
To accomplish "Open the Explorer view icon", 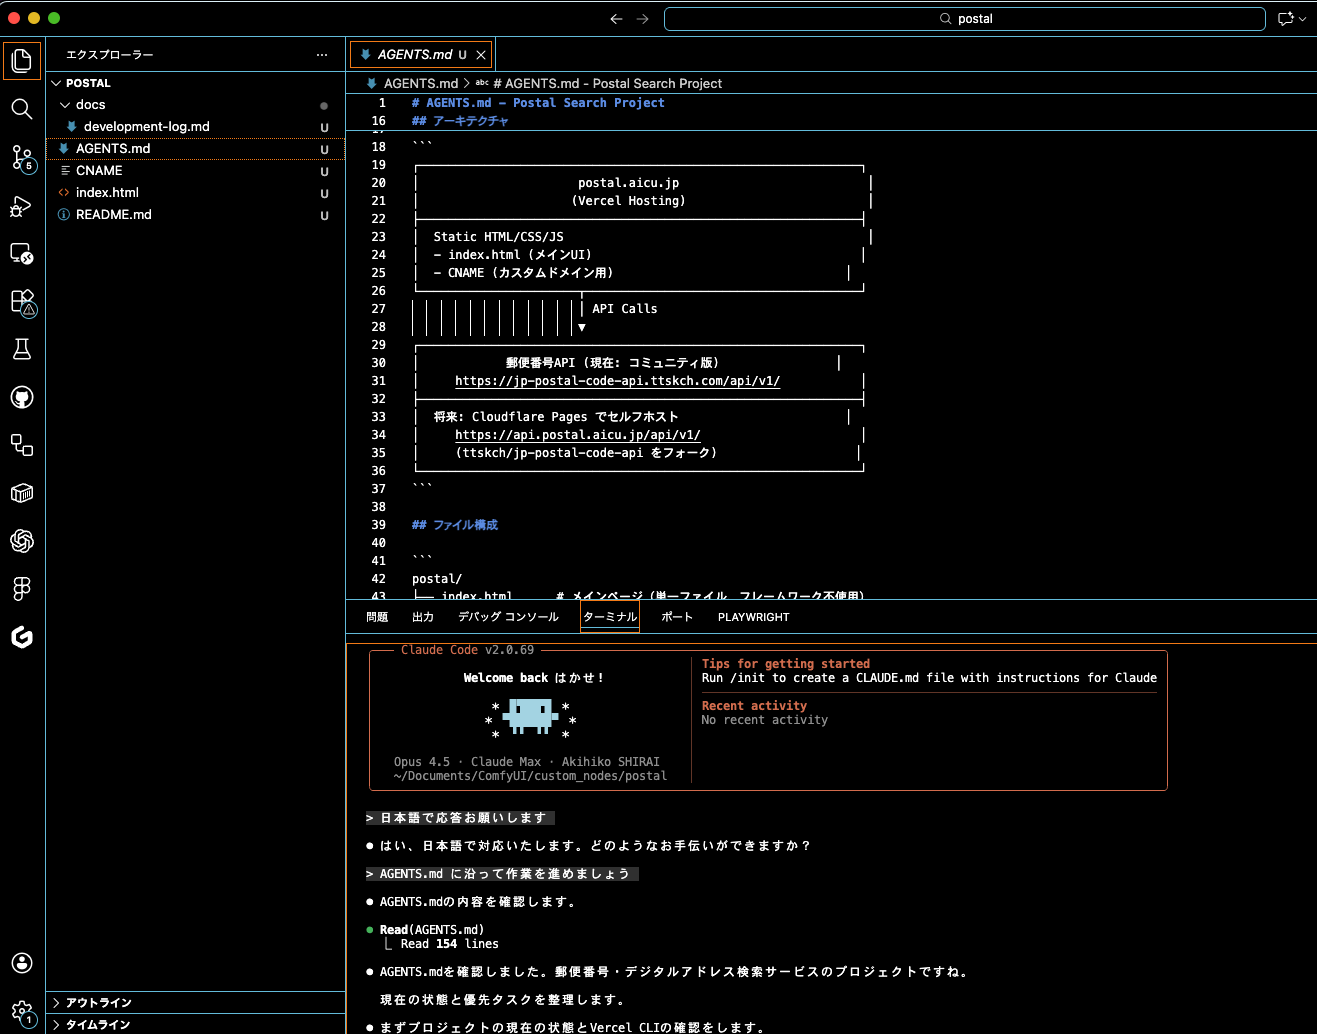I will coord(22,60).
